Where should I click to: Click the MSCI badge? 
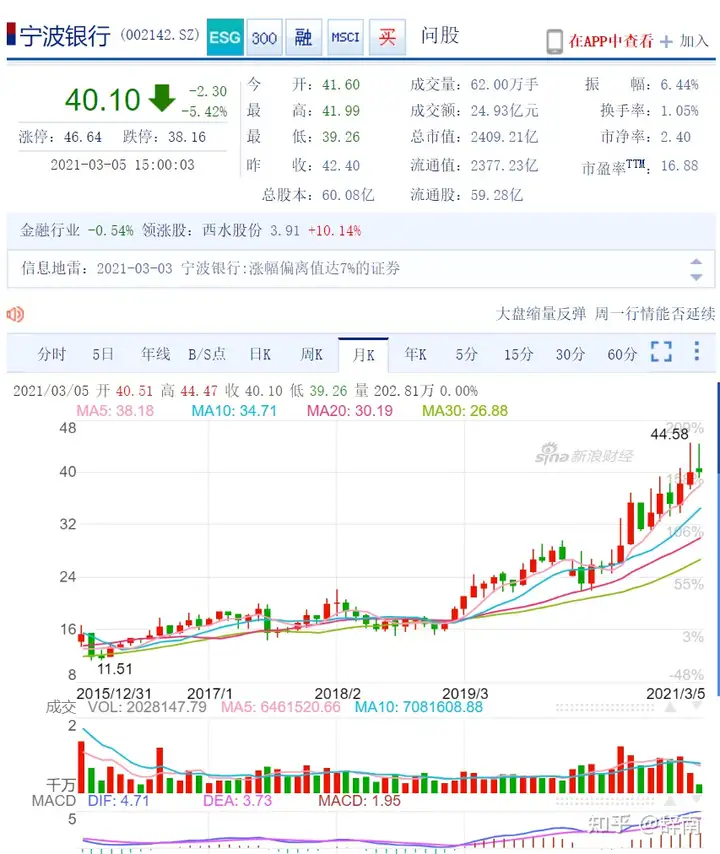click(345, 37)
